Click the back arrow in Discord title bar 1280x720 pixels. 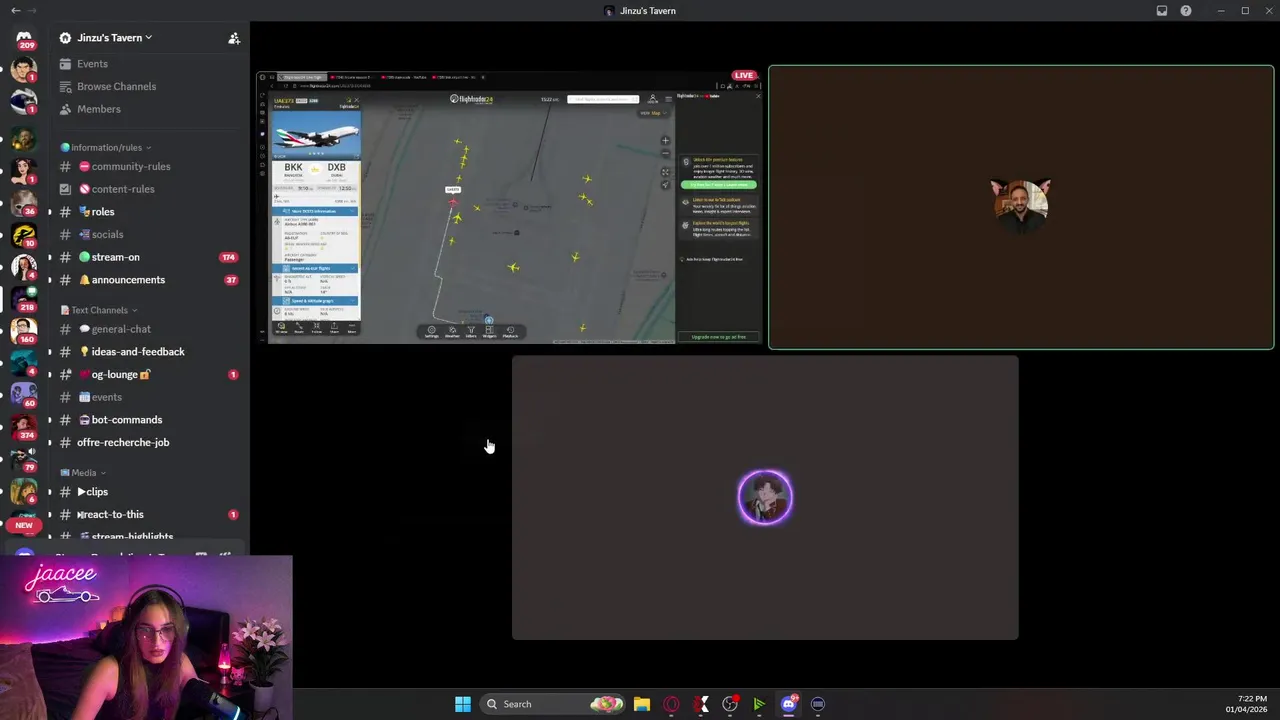(x=15, y=10)
